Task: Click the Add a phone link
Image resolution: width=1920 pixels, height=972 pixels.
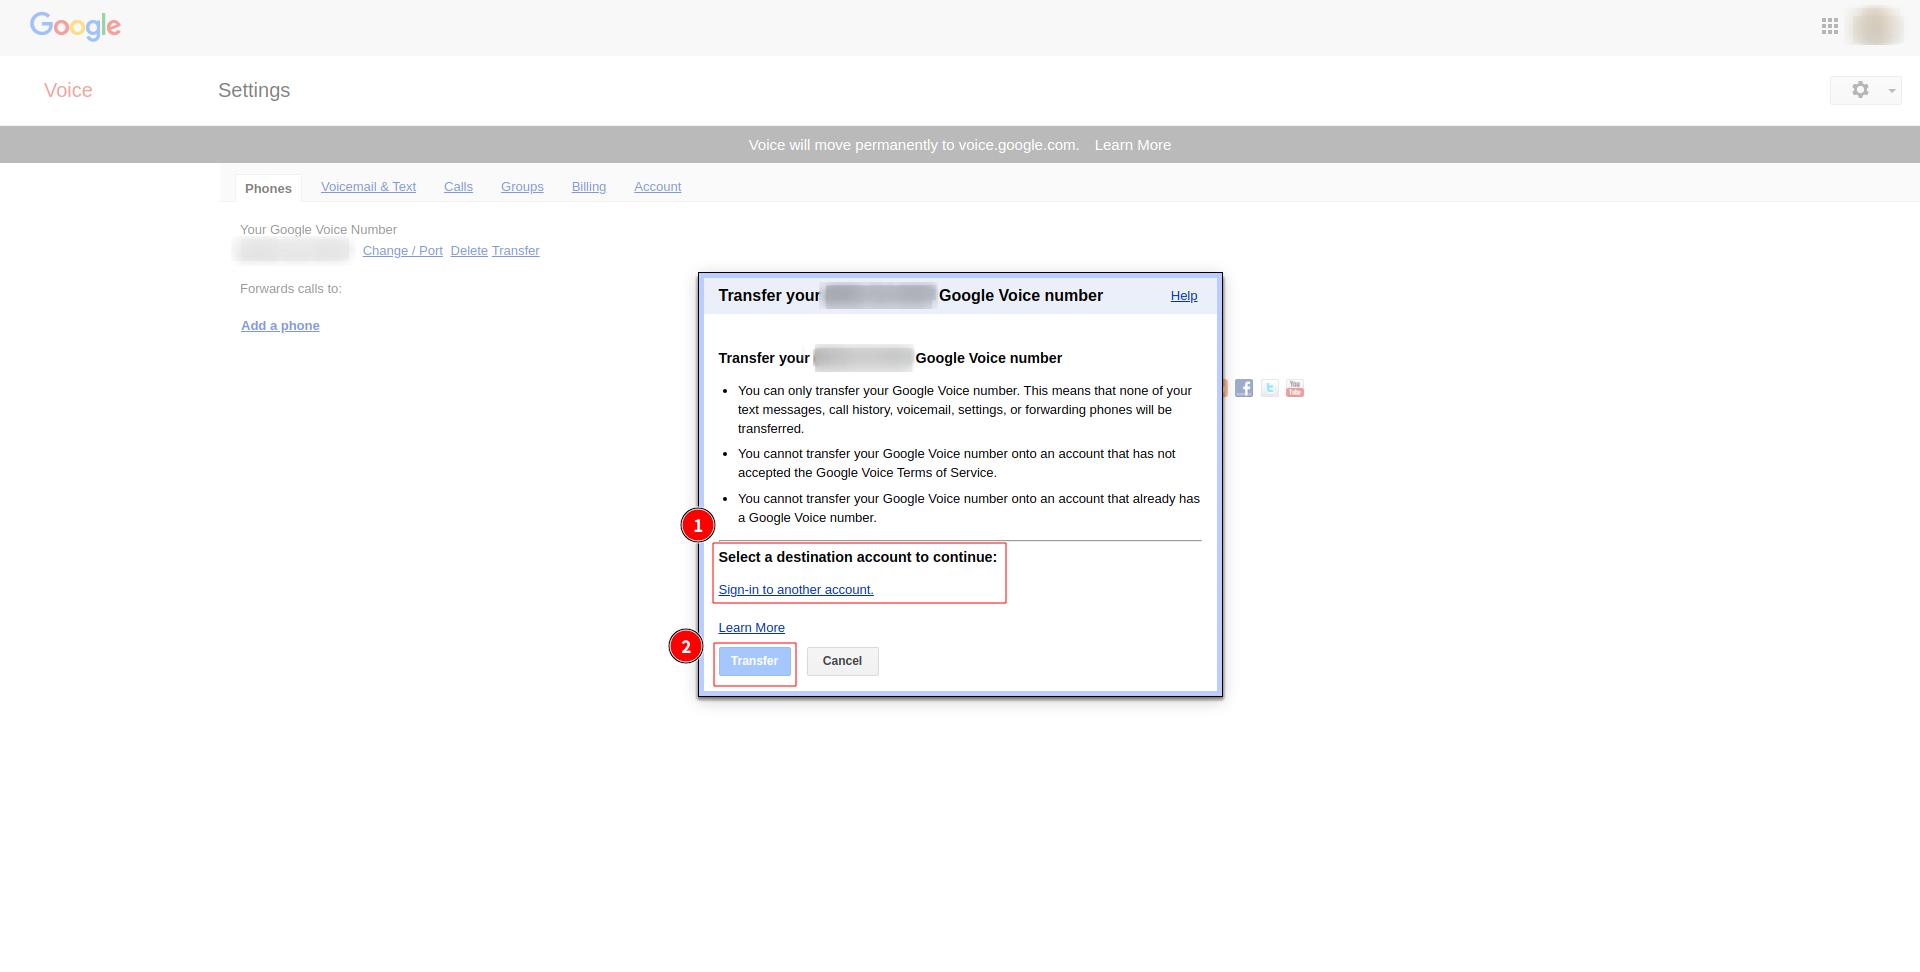Action: pyautogui.click(x=280, y=326)
